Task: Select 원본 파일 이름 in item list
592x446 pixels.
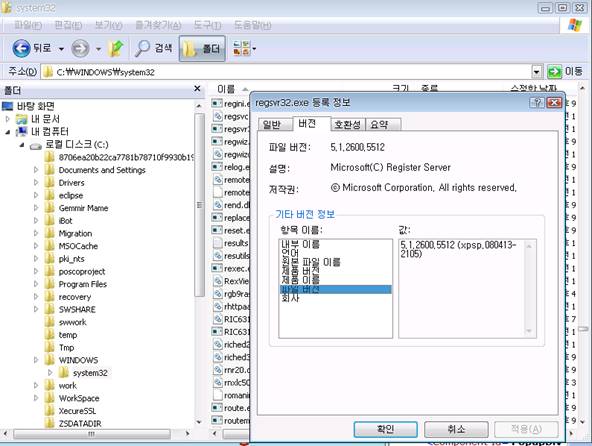Action: coord(311,262)
